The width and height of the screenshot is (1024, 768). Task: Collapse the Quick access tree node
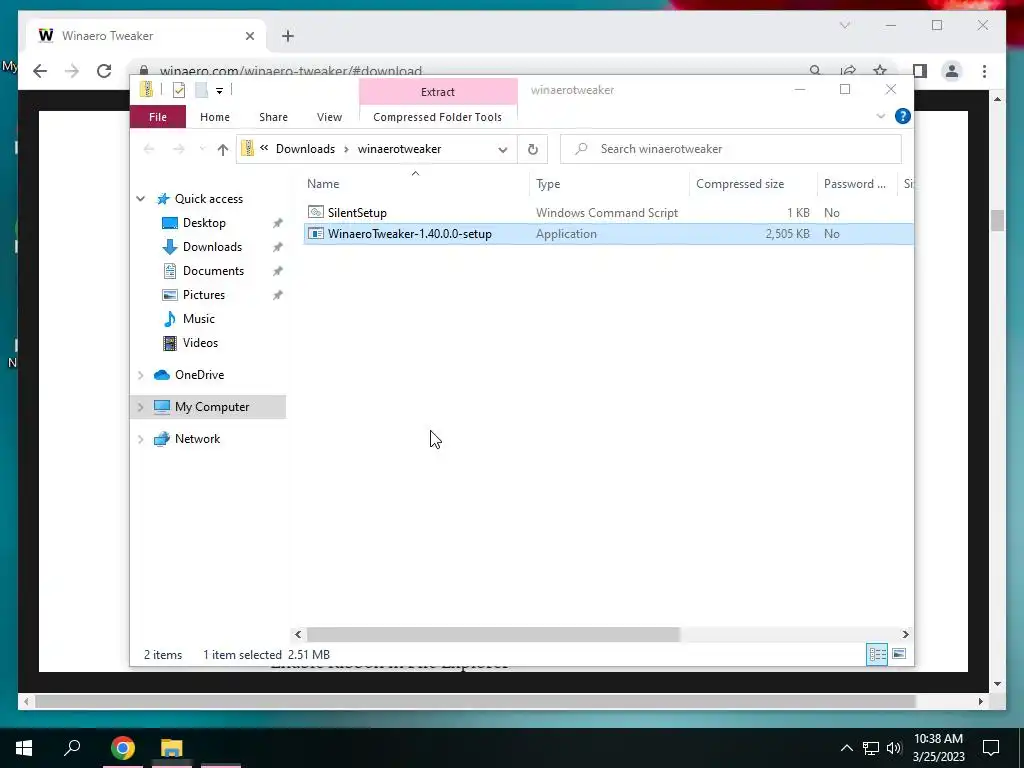coord(140,199)
